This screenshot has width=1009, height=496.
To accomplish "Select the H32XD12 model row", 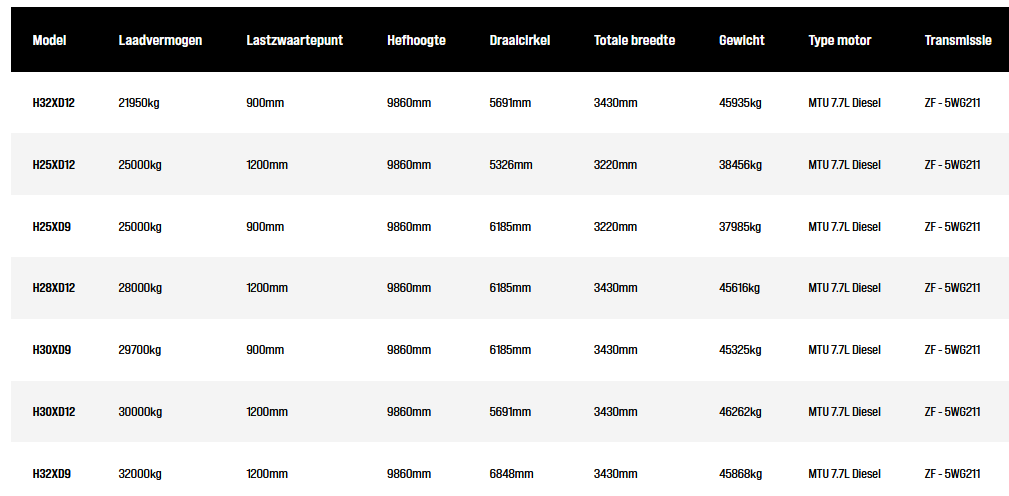I will [54, 103].
